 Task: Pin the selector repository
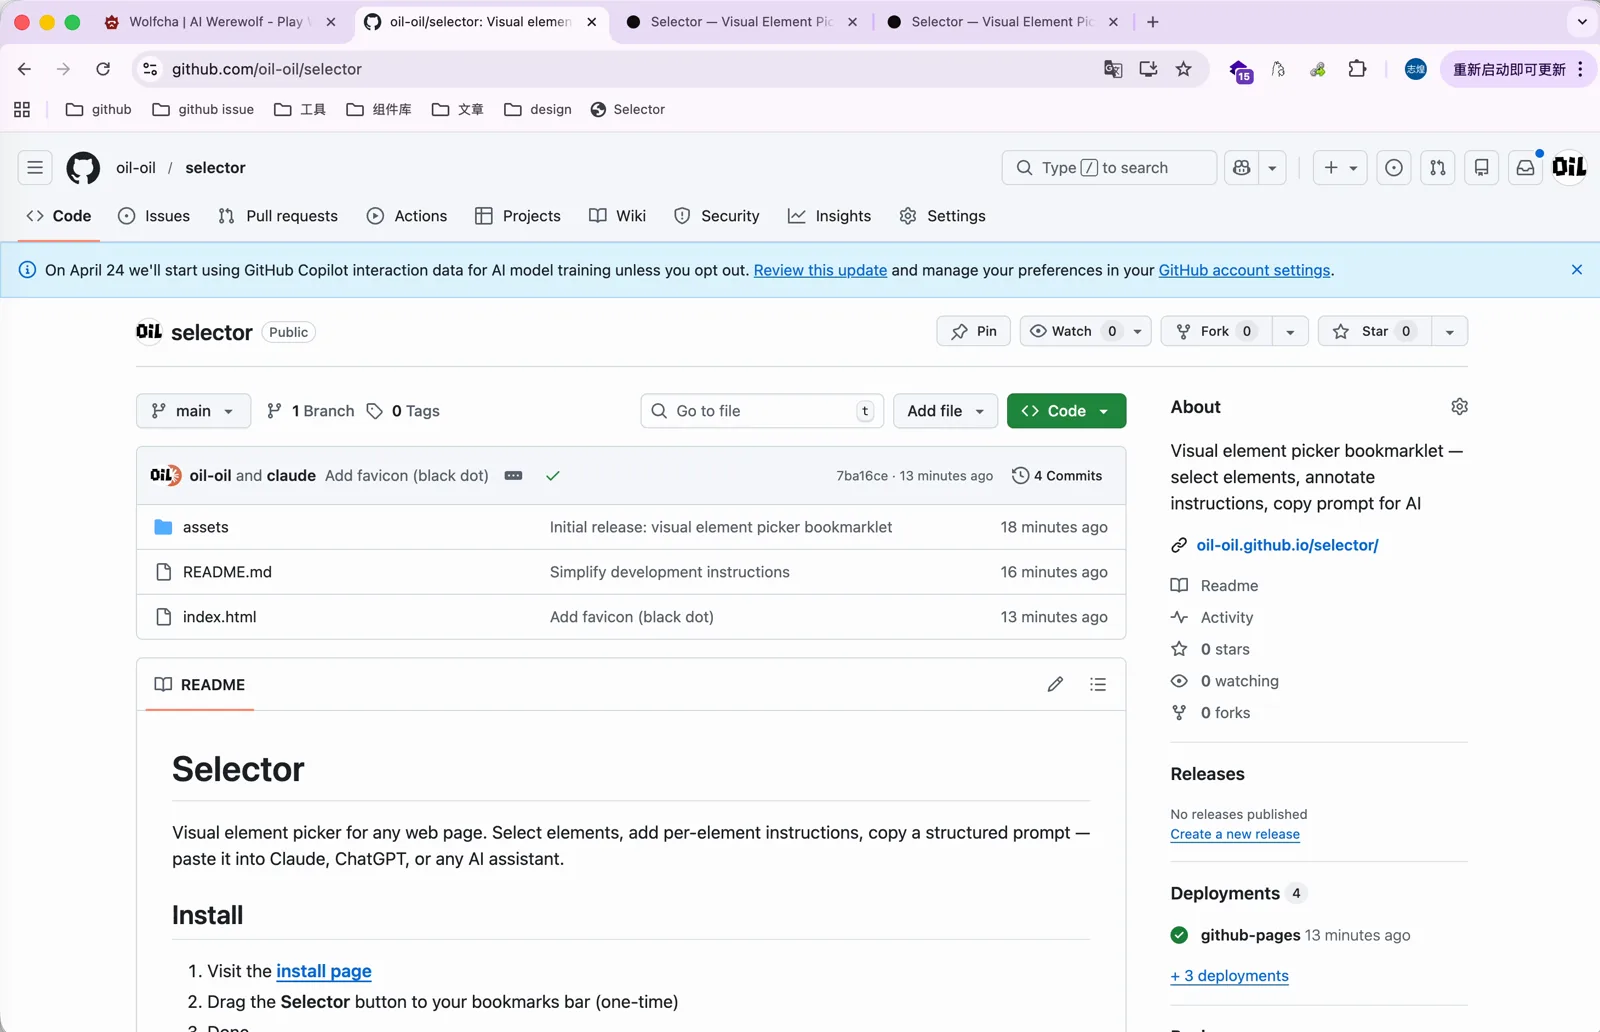[x=974, y=331]
